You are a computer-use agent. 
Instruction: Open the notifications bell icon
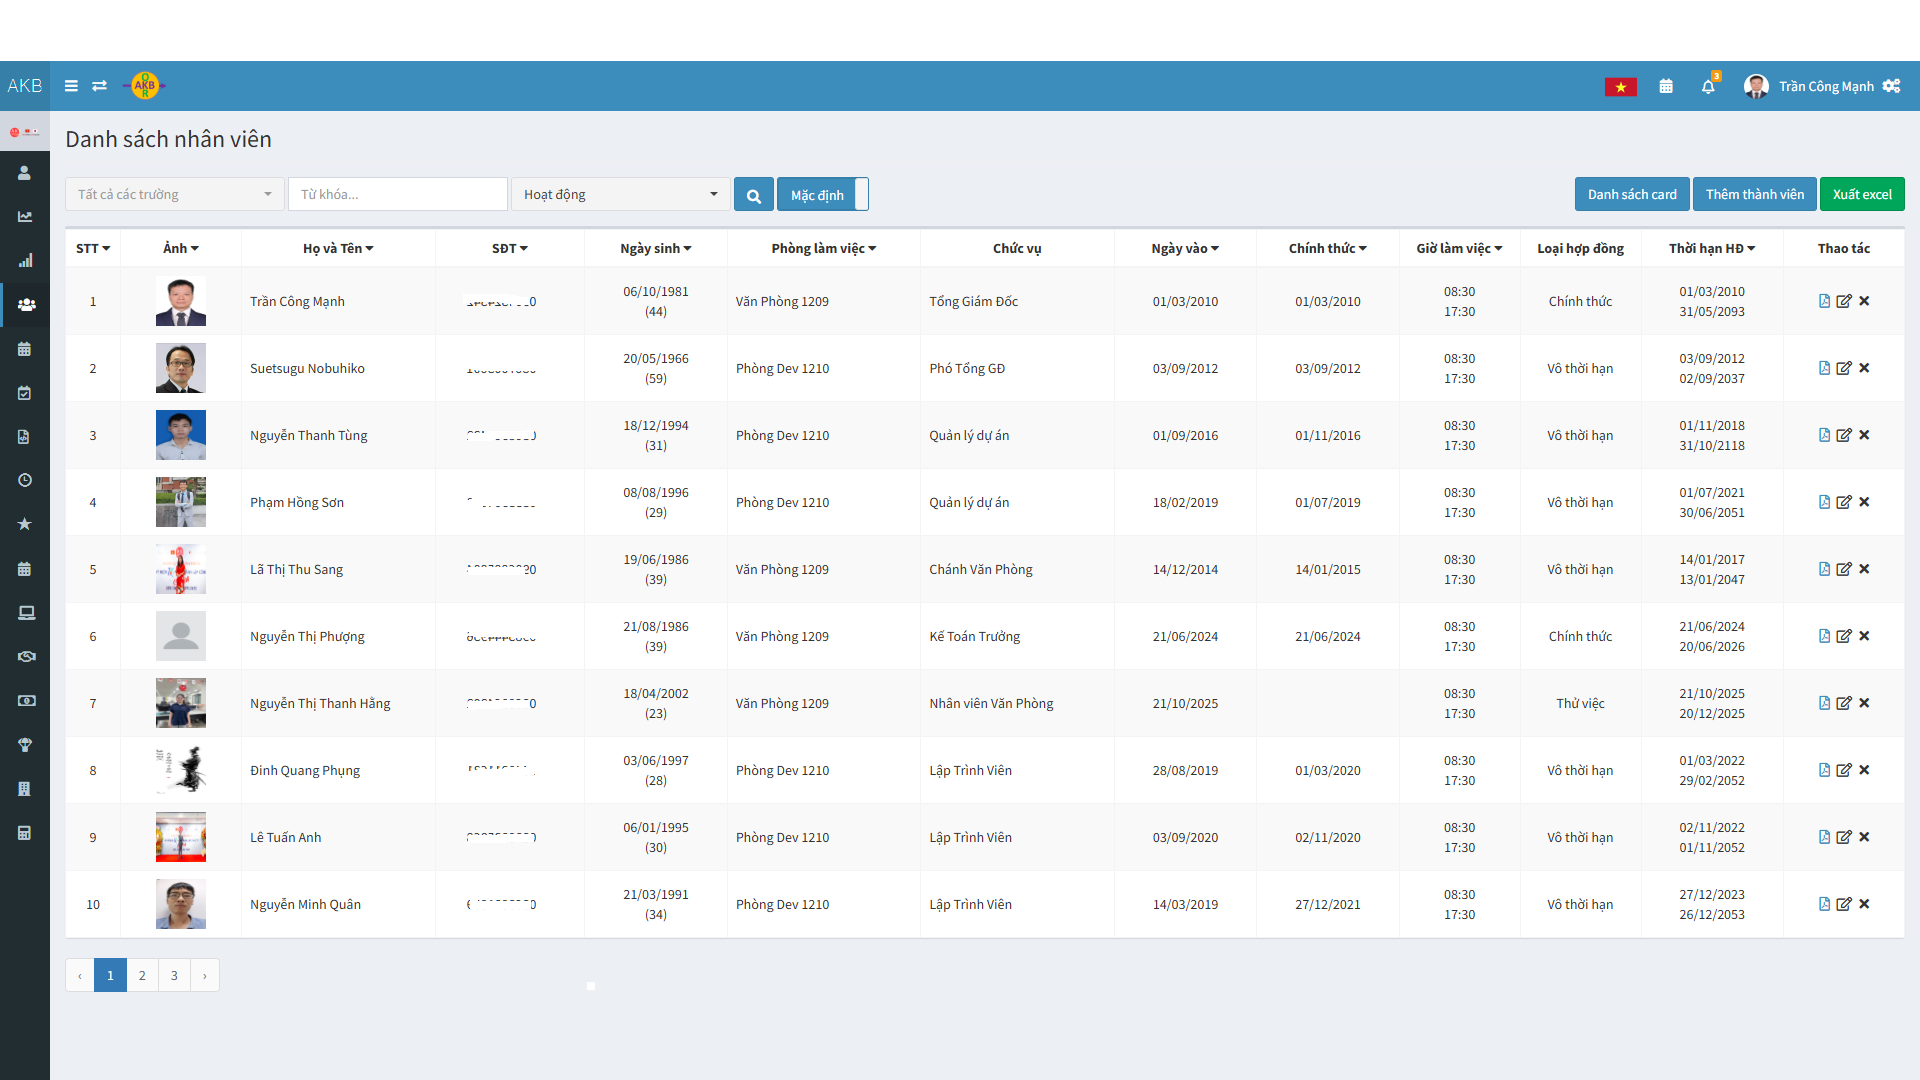[x=1708, y=87]
